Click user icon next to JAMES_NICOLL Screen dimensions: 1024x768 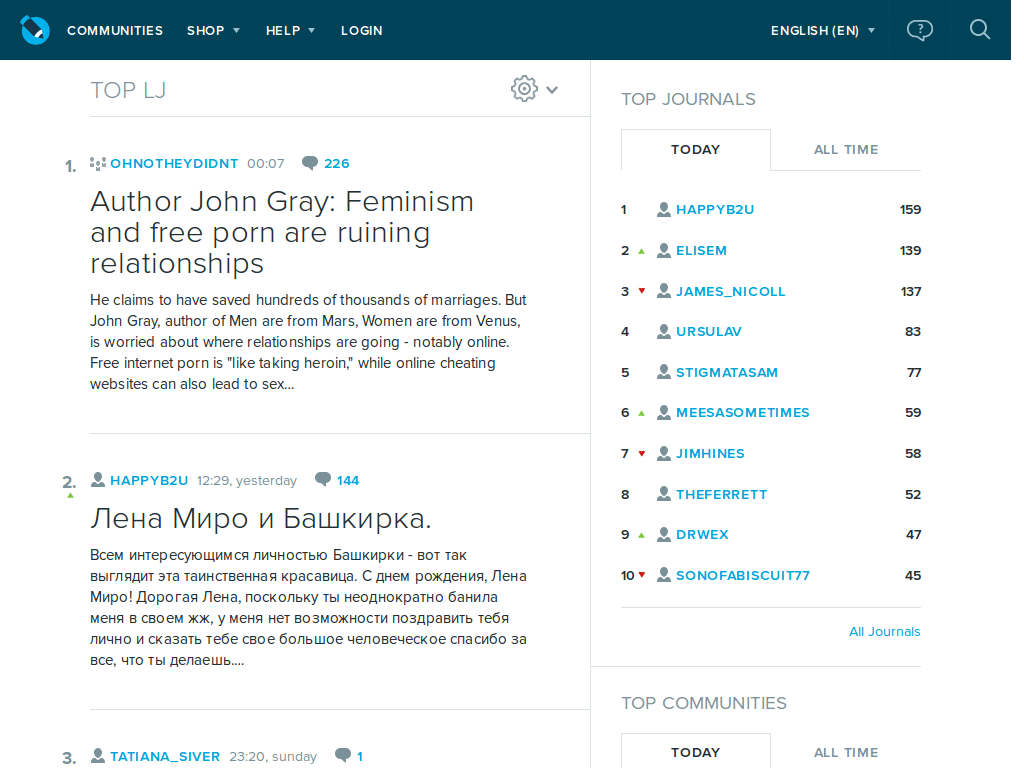664,291
